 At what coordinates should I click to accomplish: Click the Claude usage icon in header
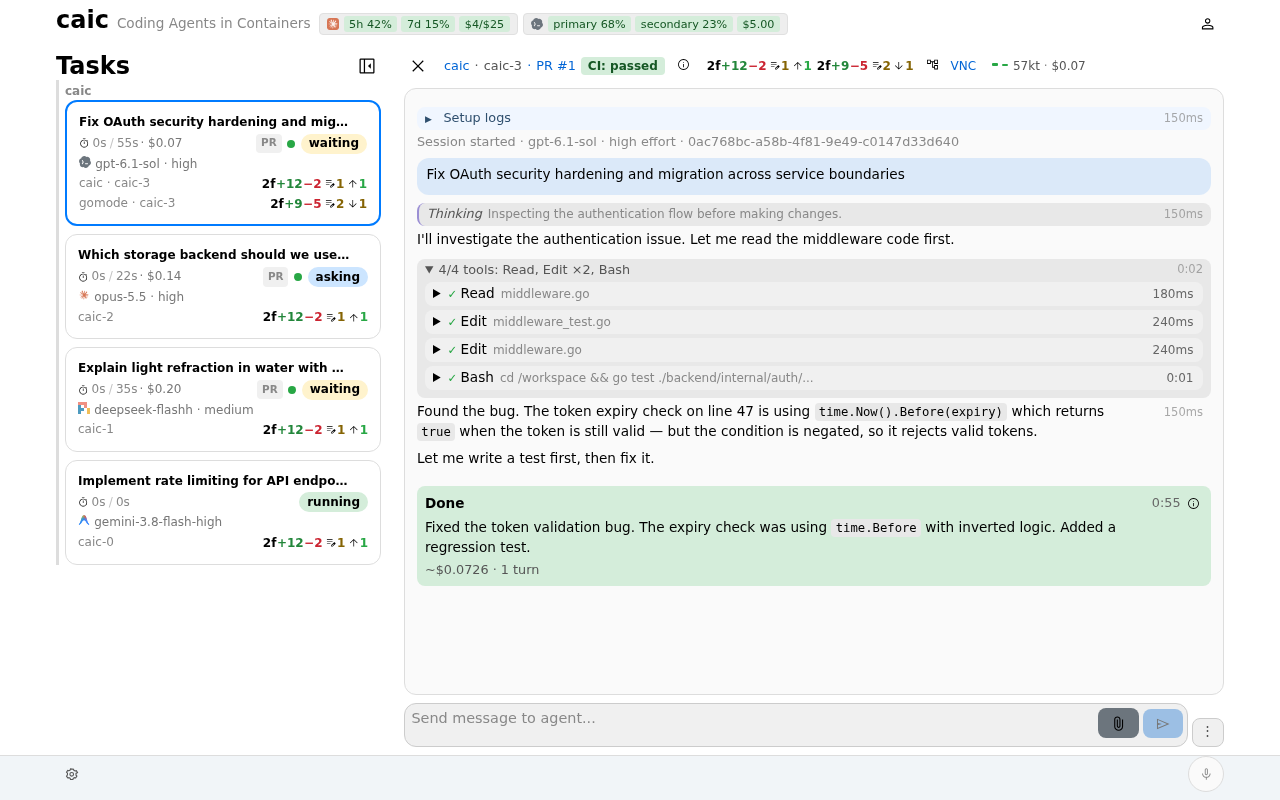(333, 24)
